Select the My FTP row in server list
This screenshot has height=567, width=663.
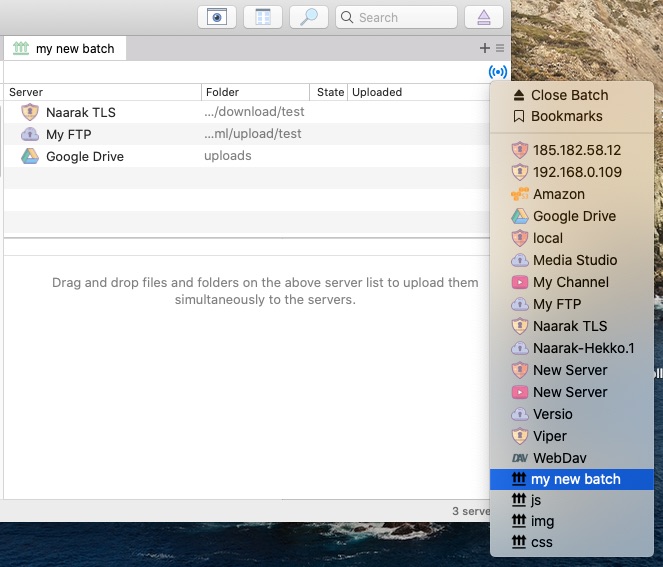(x=247, y=134)
